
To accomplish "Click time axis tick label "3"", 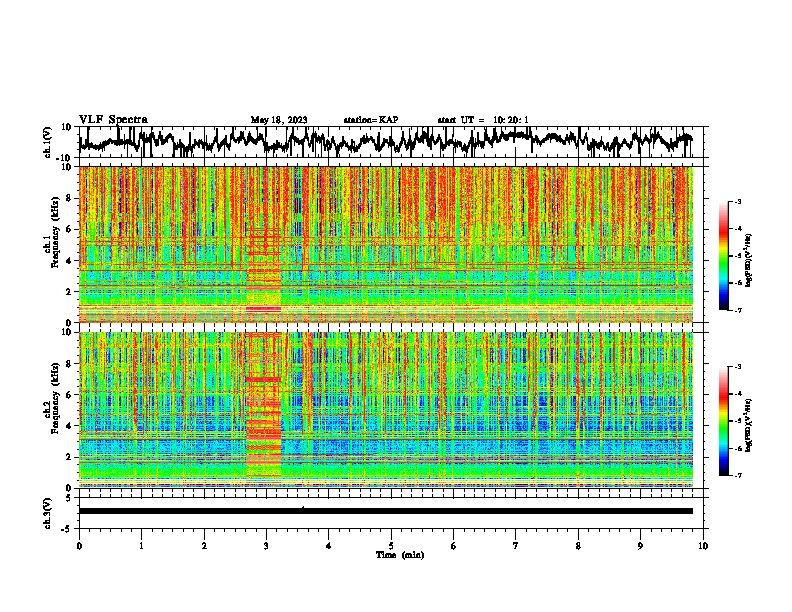I will point(266,546).
